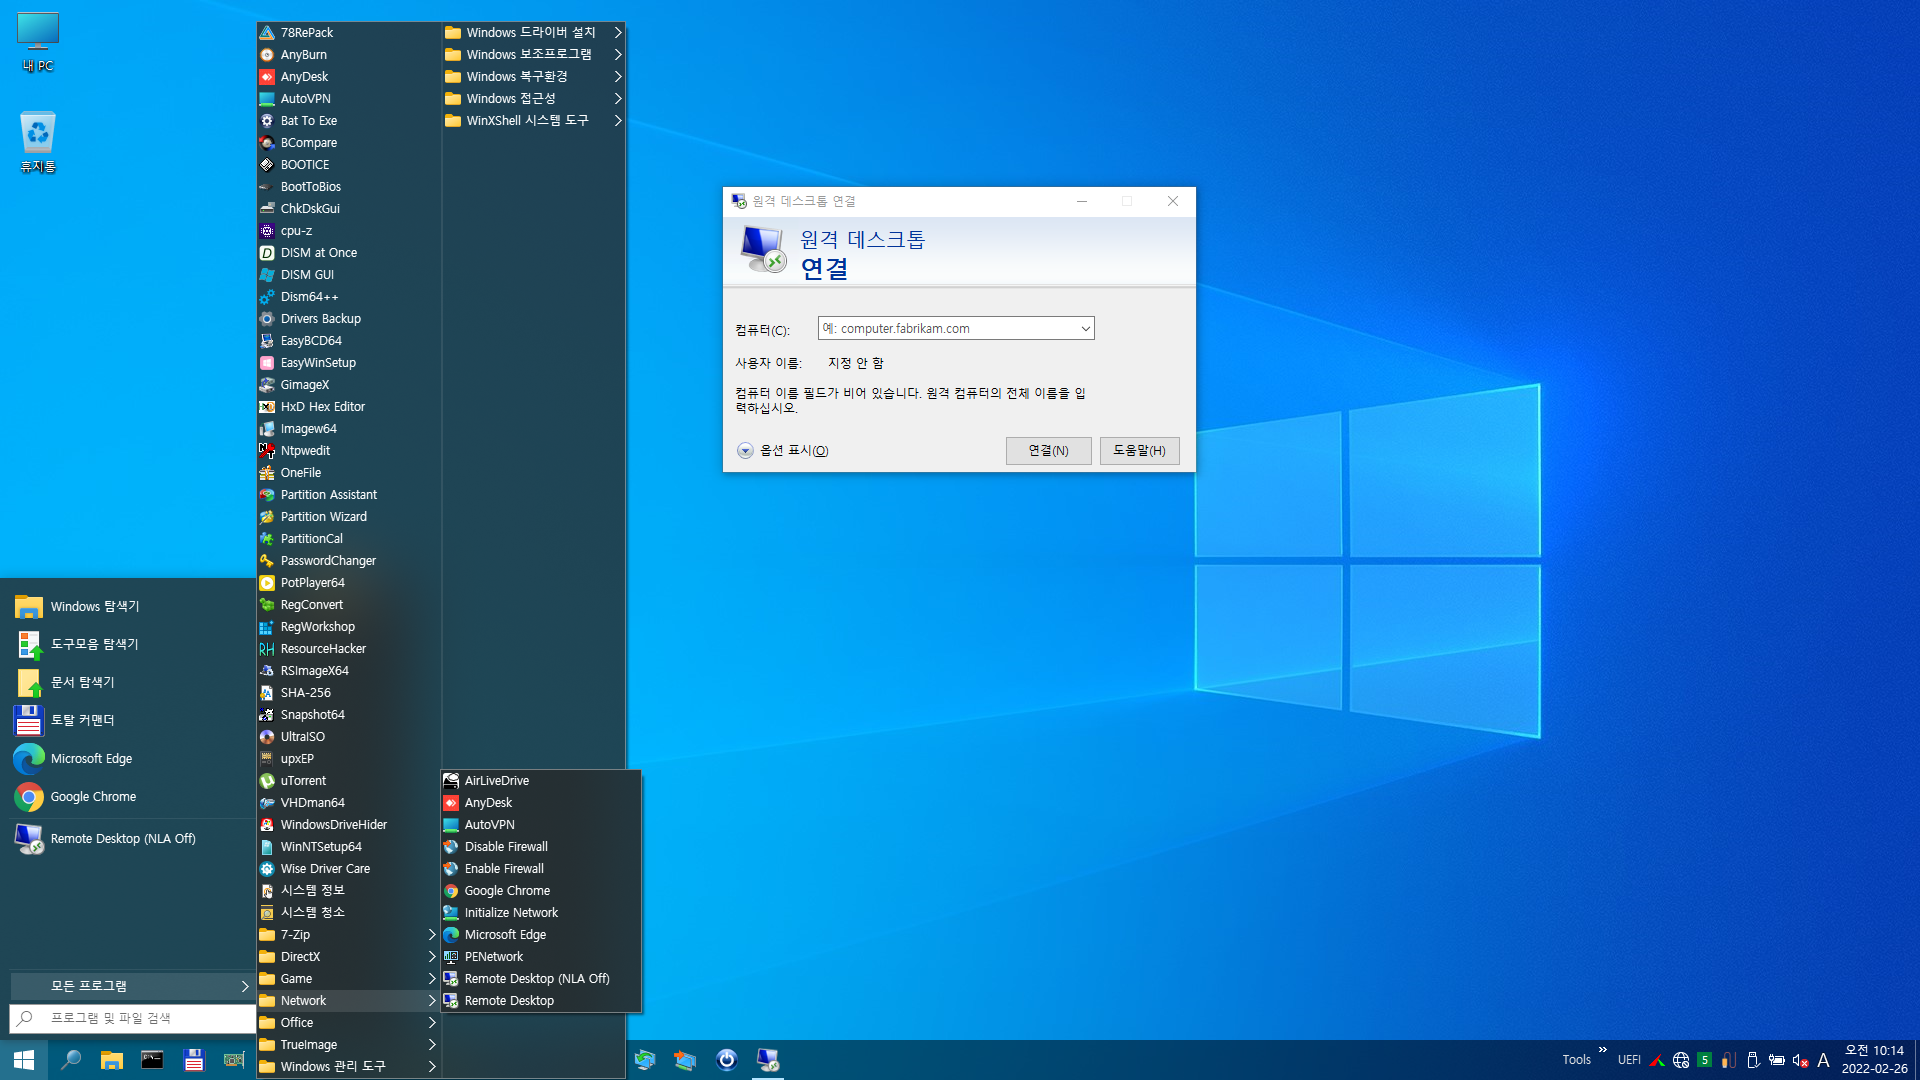Open uTorrent from the list
The height and width of the screenshot is (1080, 1920).
click(348, 781)
